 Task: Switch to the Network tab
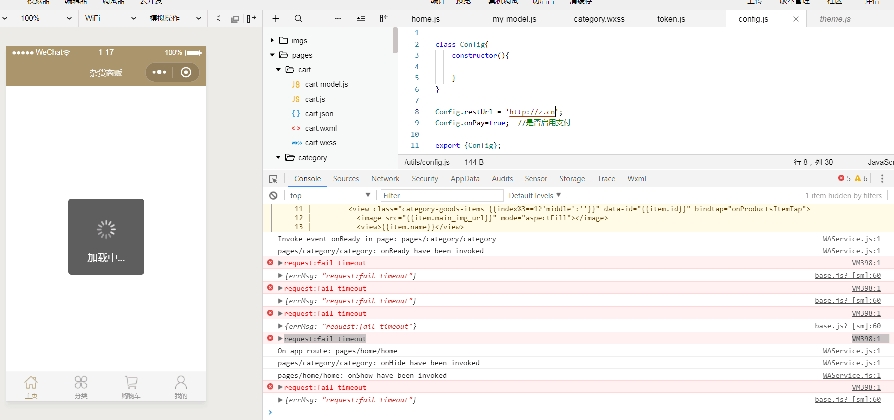(x=385, y=178)
